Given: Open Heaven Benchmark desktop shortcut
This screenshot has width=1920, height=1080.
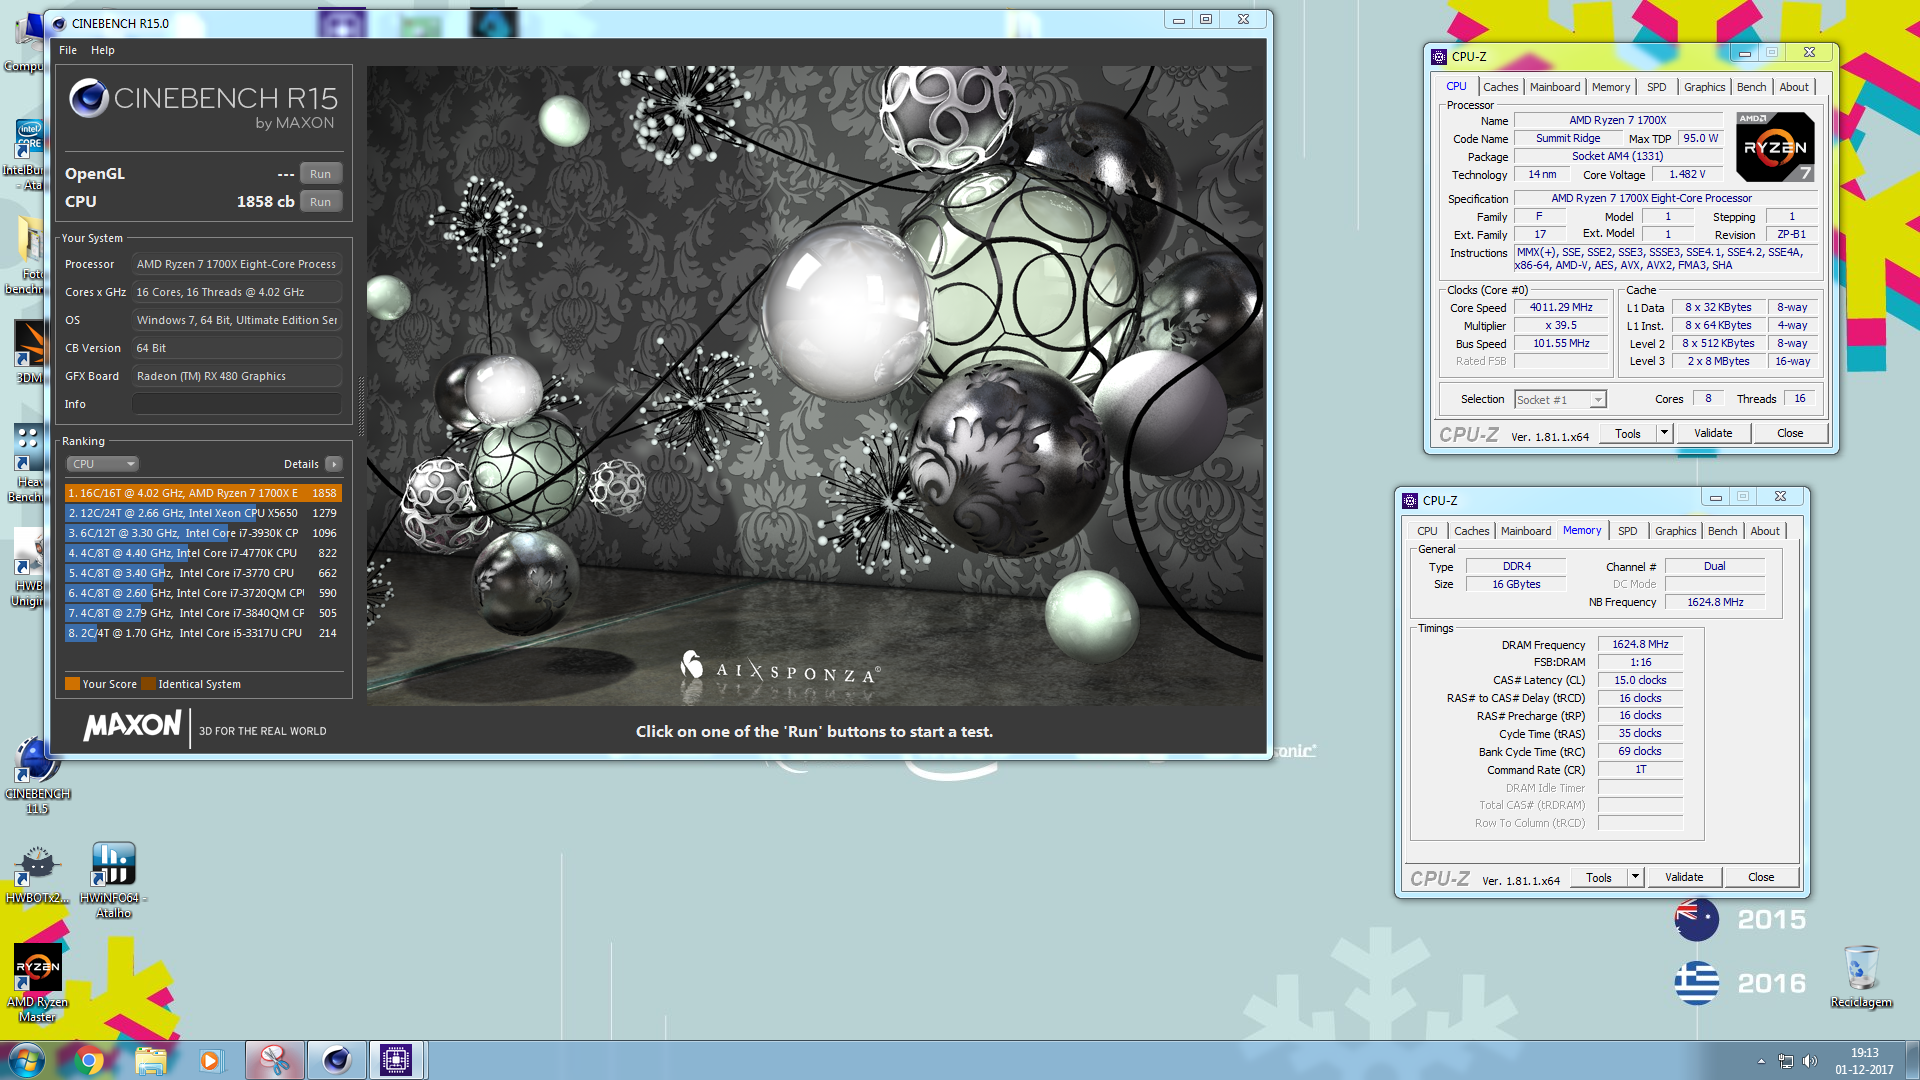Looking at the screenshot, I should [28, 463].
